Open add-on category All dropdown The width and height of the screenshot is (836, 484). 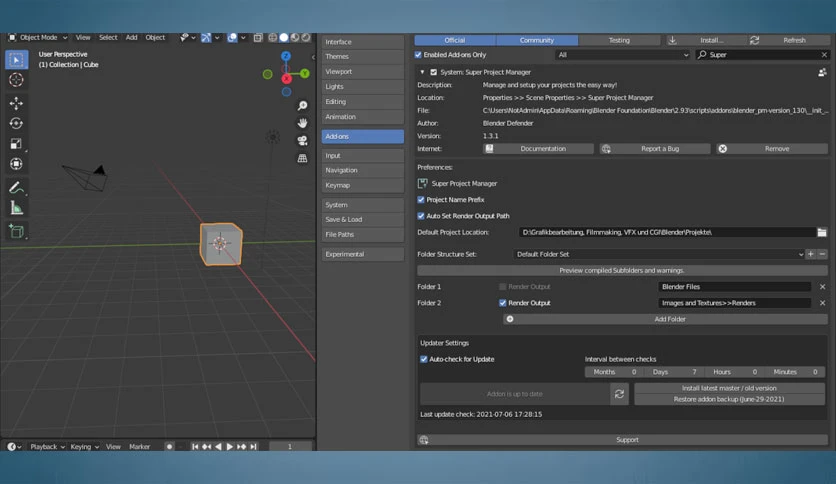[623, 55]
